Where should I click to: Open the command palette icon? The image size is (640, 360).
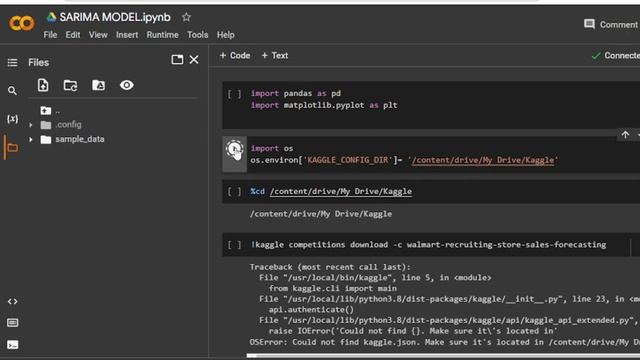pos(12,323)
